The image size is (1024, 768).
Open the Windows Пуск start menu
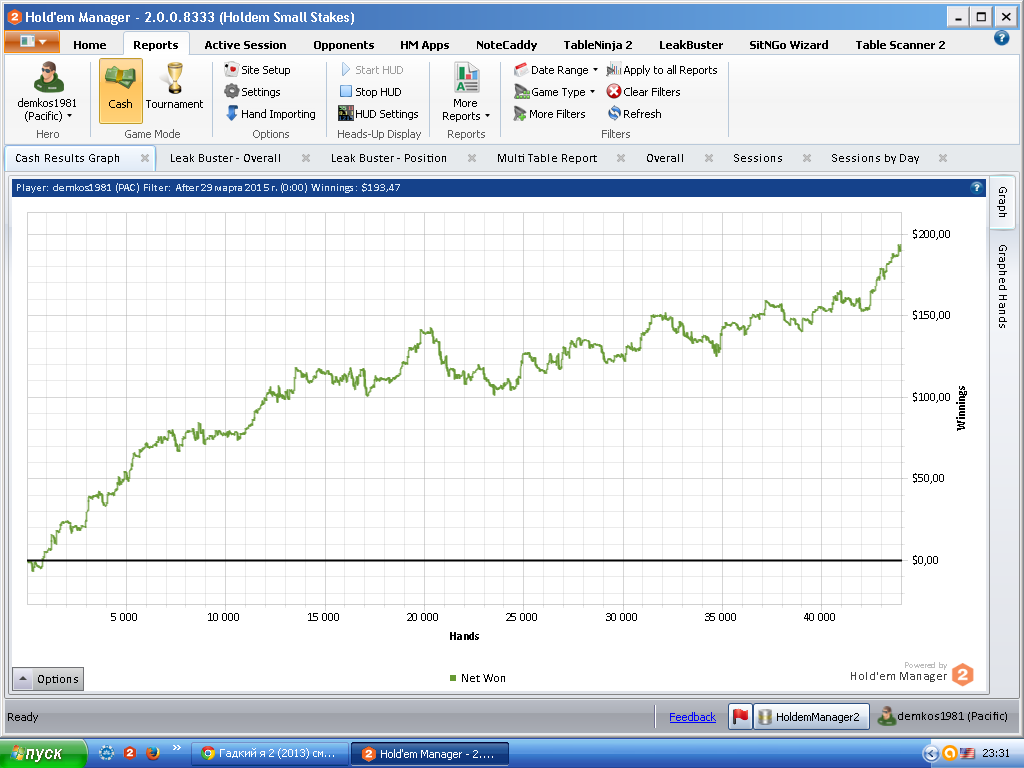tap(43, 754)
